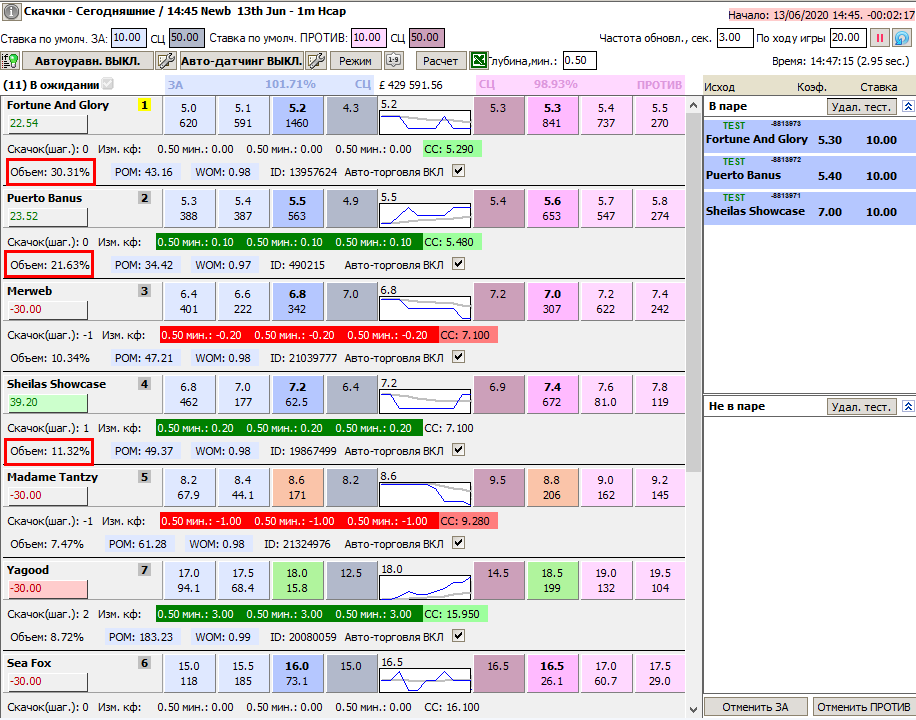Click saddle number 5 badge for Madame Tantzy

(x=144, y=477)
